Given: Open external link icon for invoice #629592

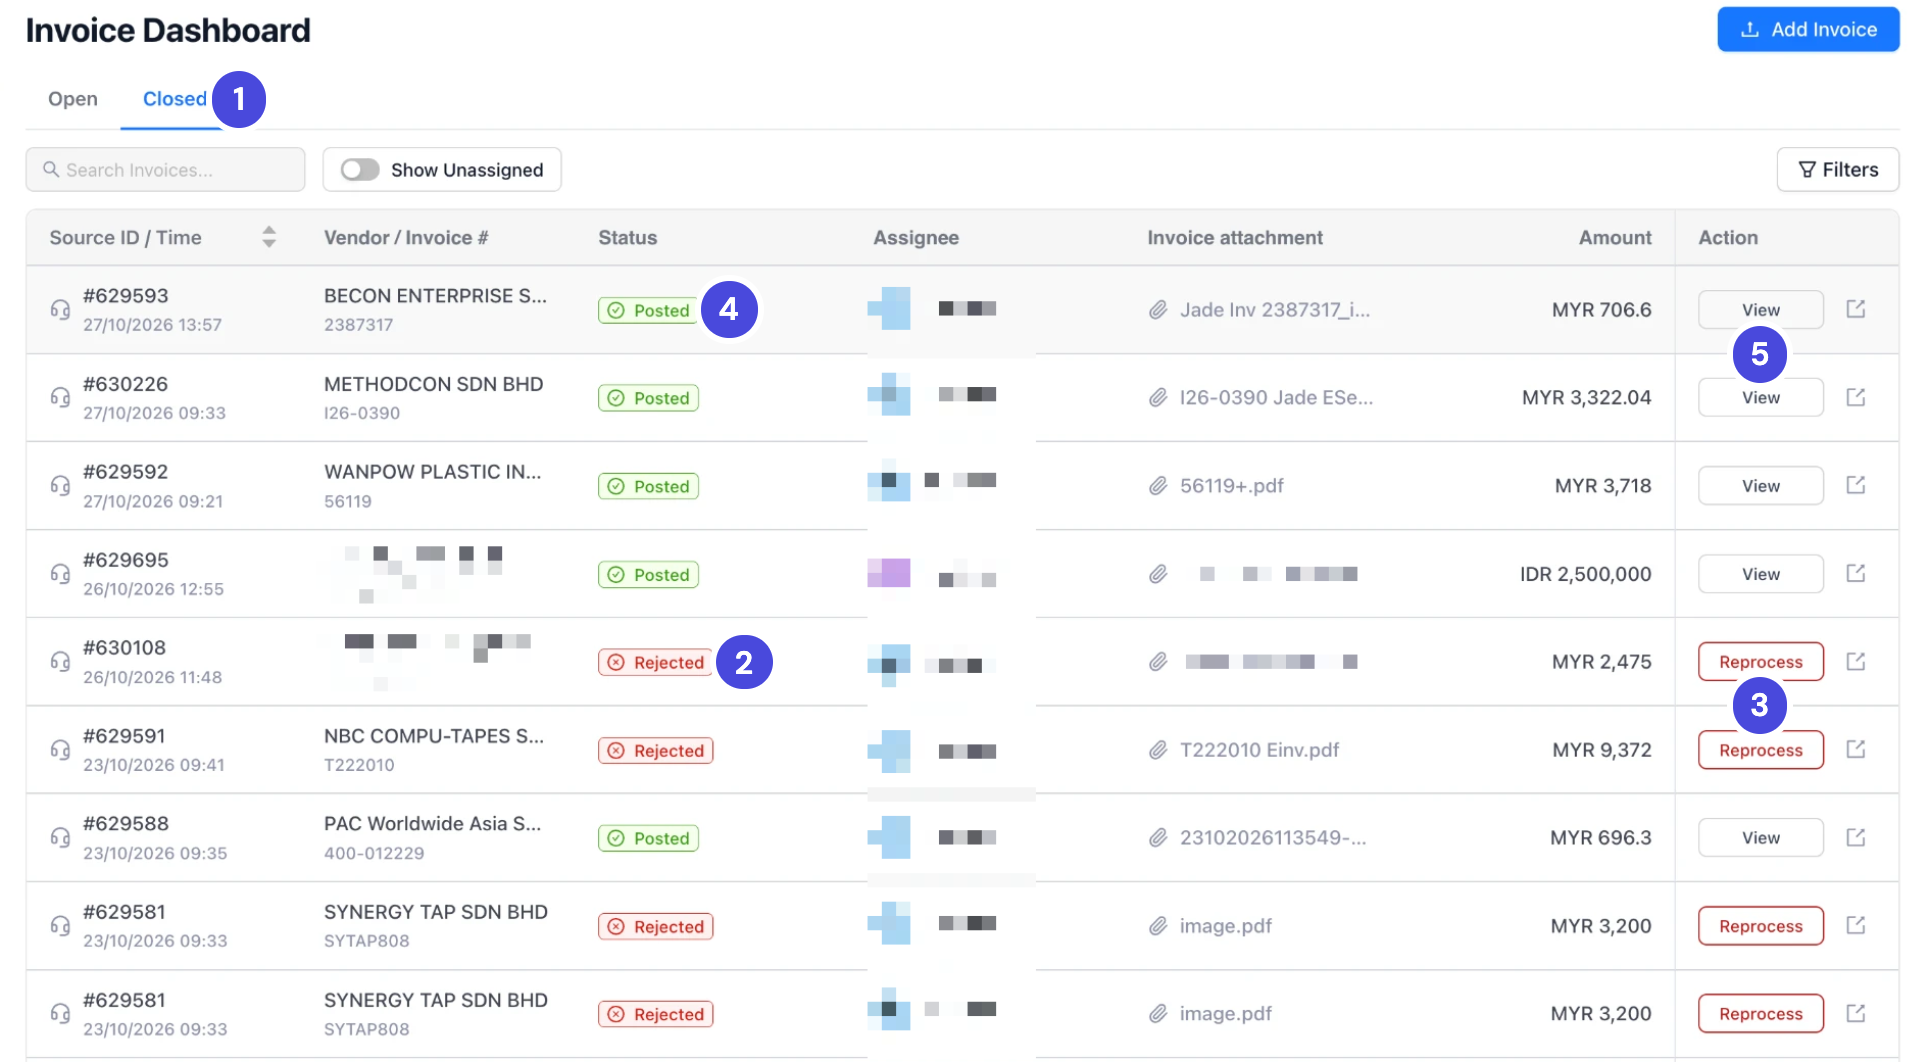Looking at the screenshot, I should pos(1855,485).
